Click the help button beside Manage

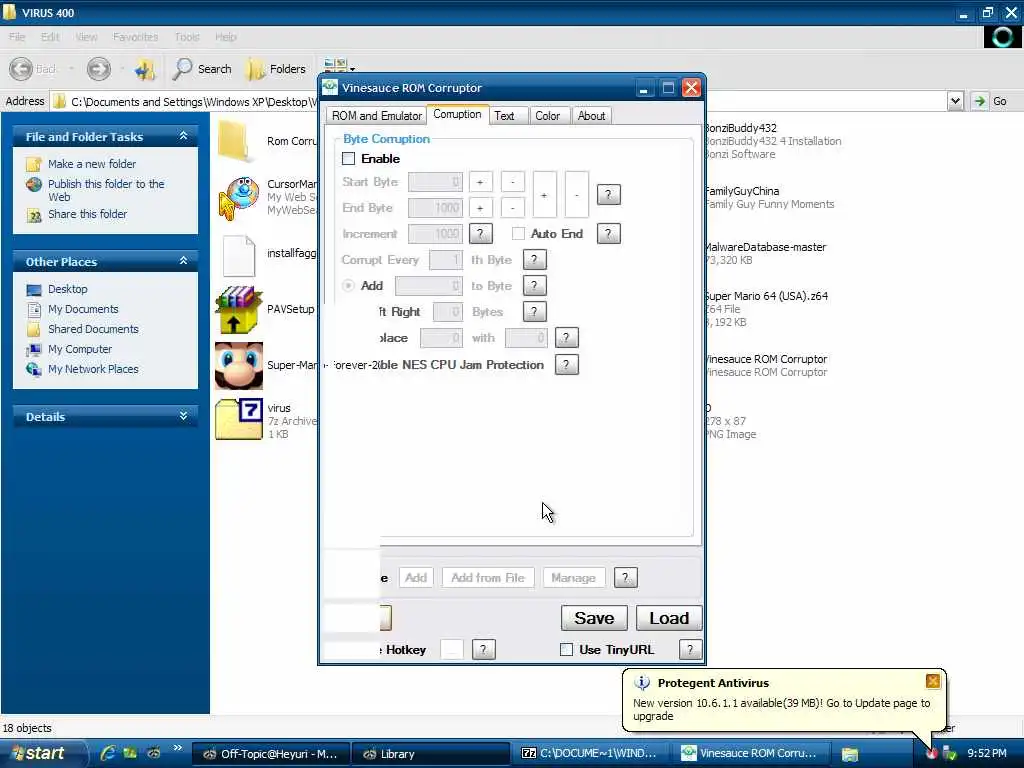point(626,577)
